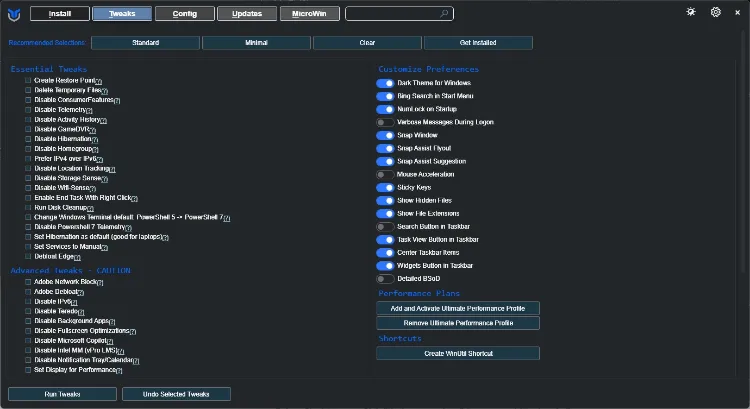Screen dimensions: 750x409
Task: Click the magnifier icon in search box
Action: tap(445, 14)
